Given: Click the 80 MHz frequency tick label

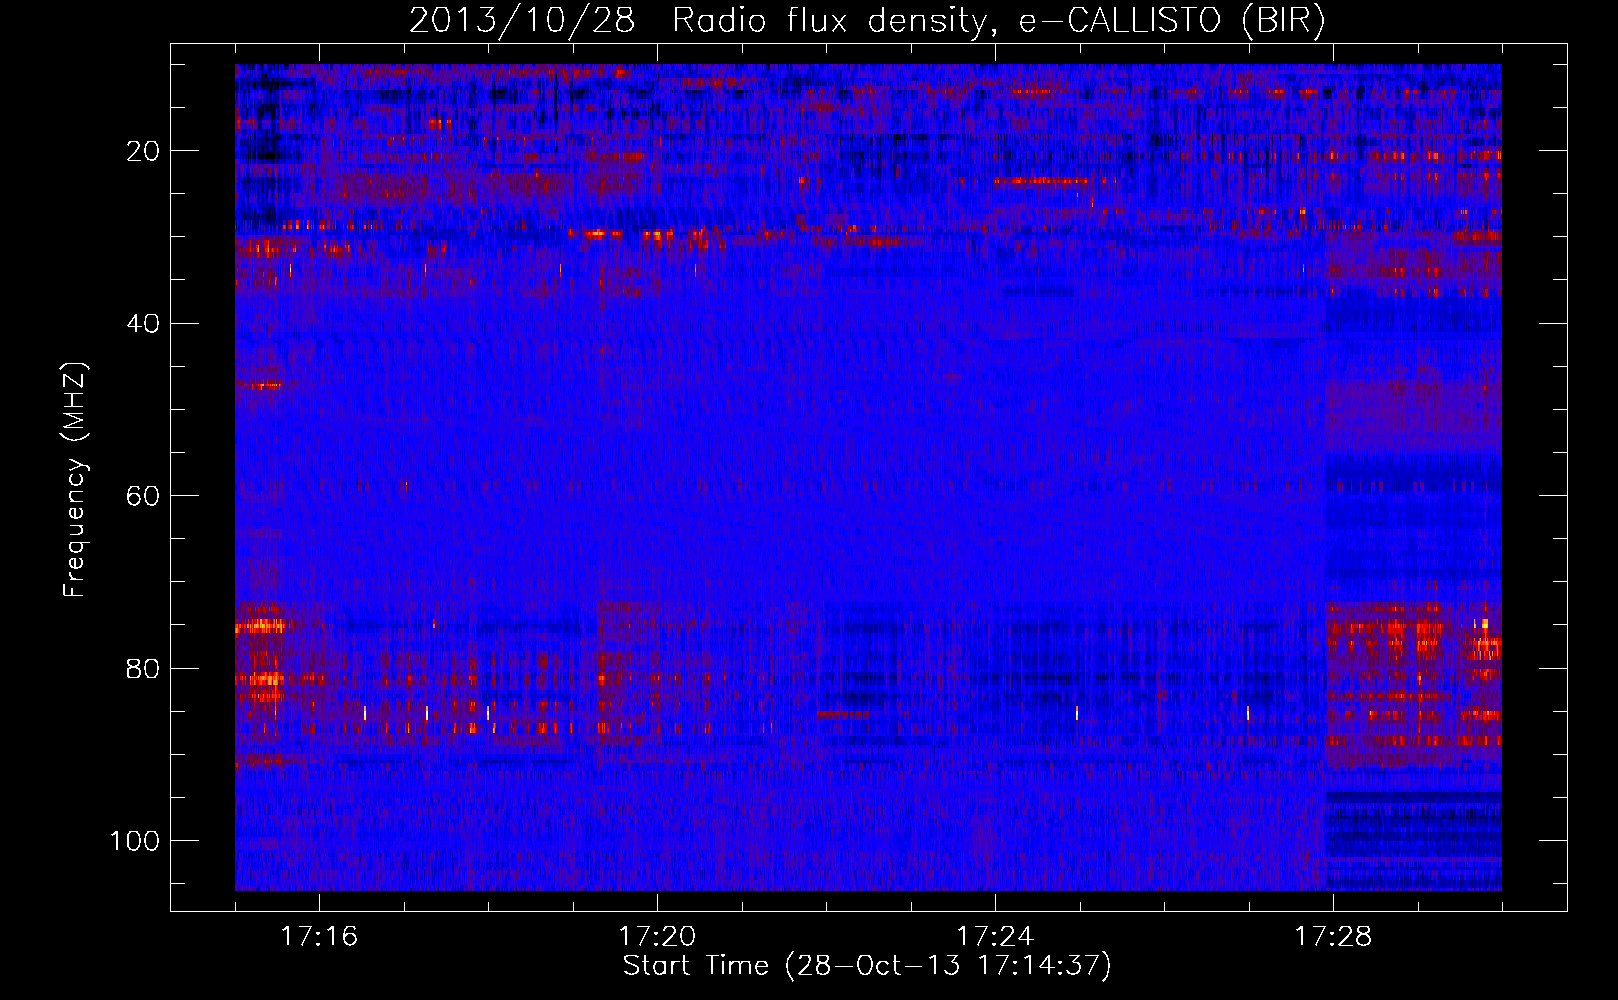Looking at the screenshot, I should tap(143, 668).
